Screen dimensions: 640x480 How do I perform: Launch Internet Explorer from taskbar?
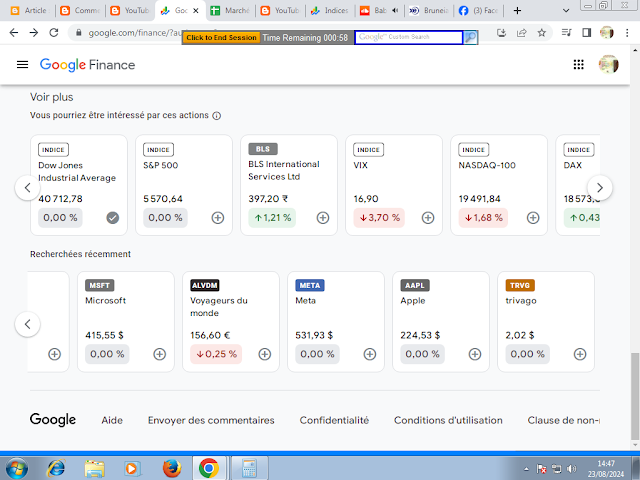56,468
